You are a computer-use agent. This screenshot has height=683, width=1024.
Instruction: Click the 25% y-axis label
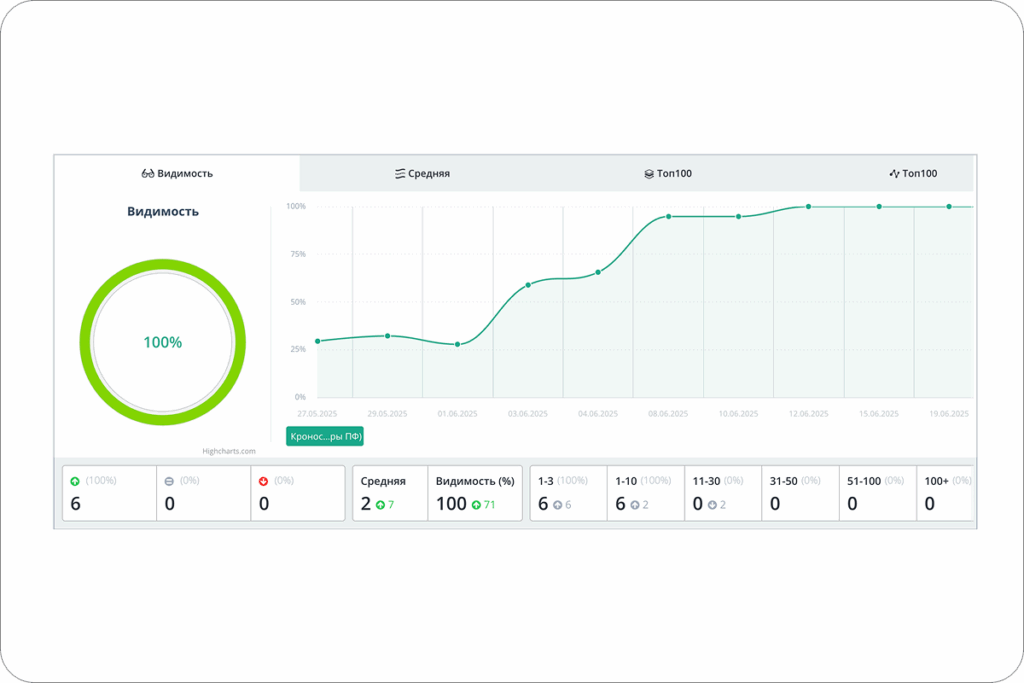[x=298, y=349]
